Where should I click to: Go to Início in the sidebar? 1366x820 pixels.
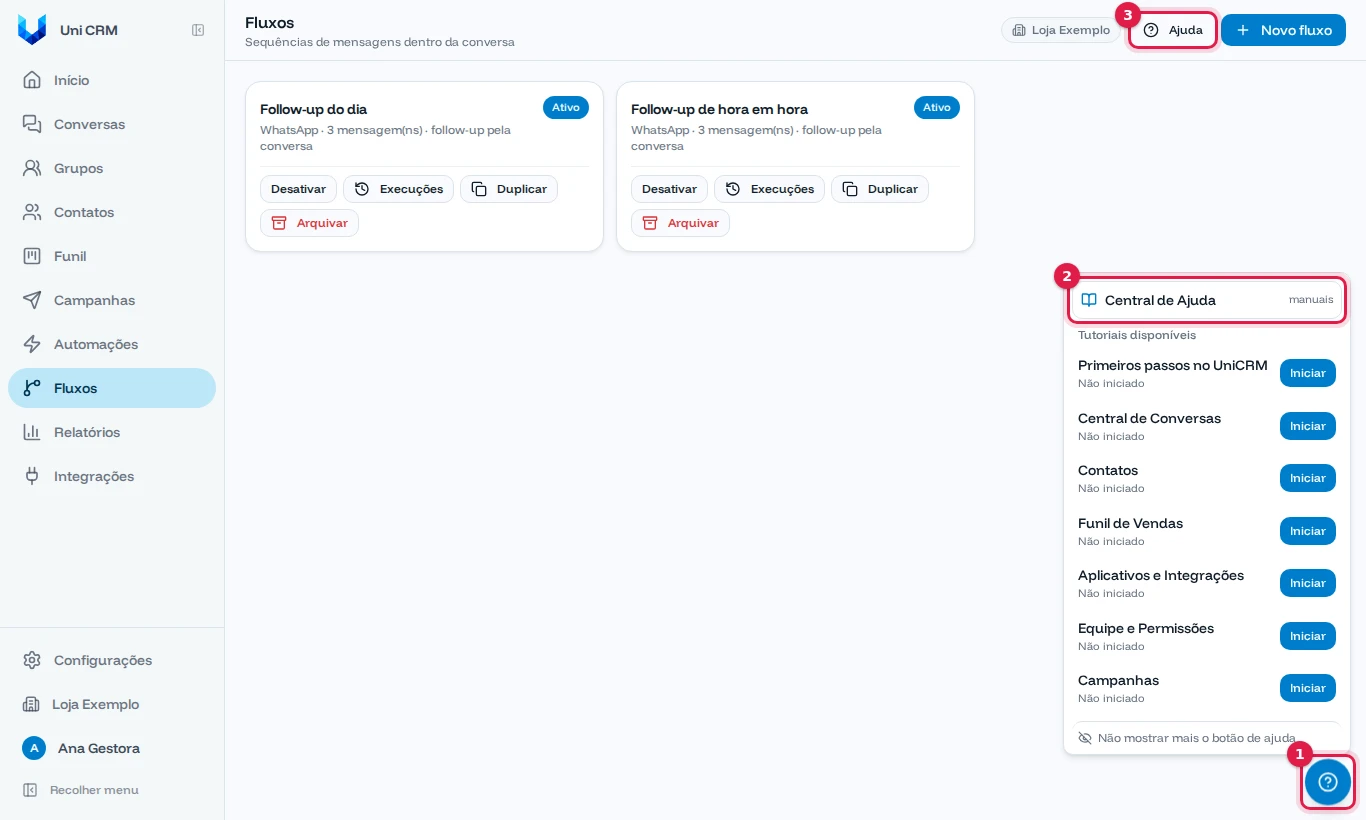point(112,80)
